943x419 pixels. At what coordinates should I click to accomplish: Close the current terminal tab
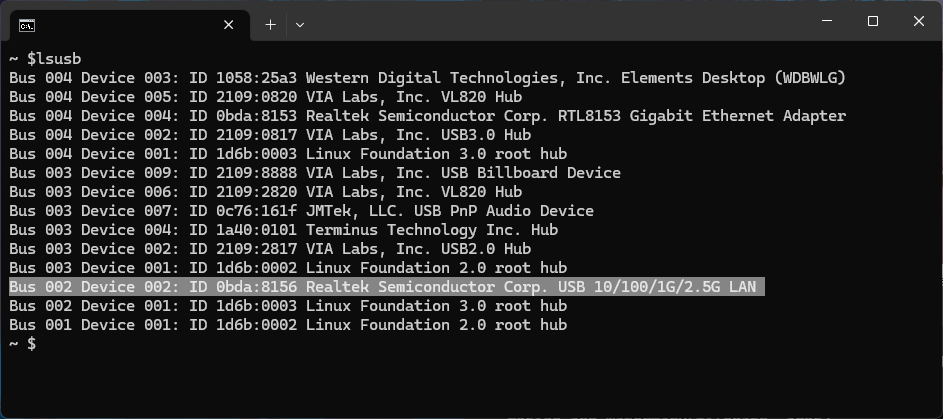click(x=229, y=25)
